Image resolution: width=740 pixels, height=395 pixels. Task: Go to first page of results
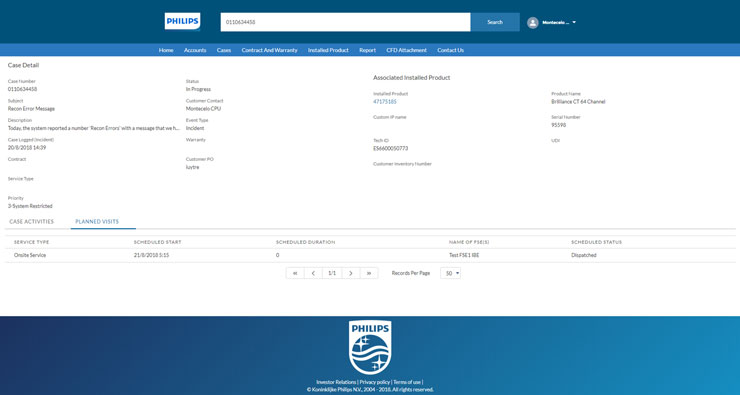tap(295, 273)
